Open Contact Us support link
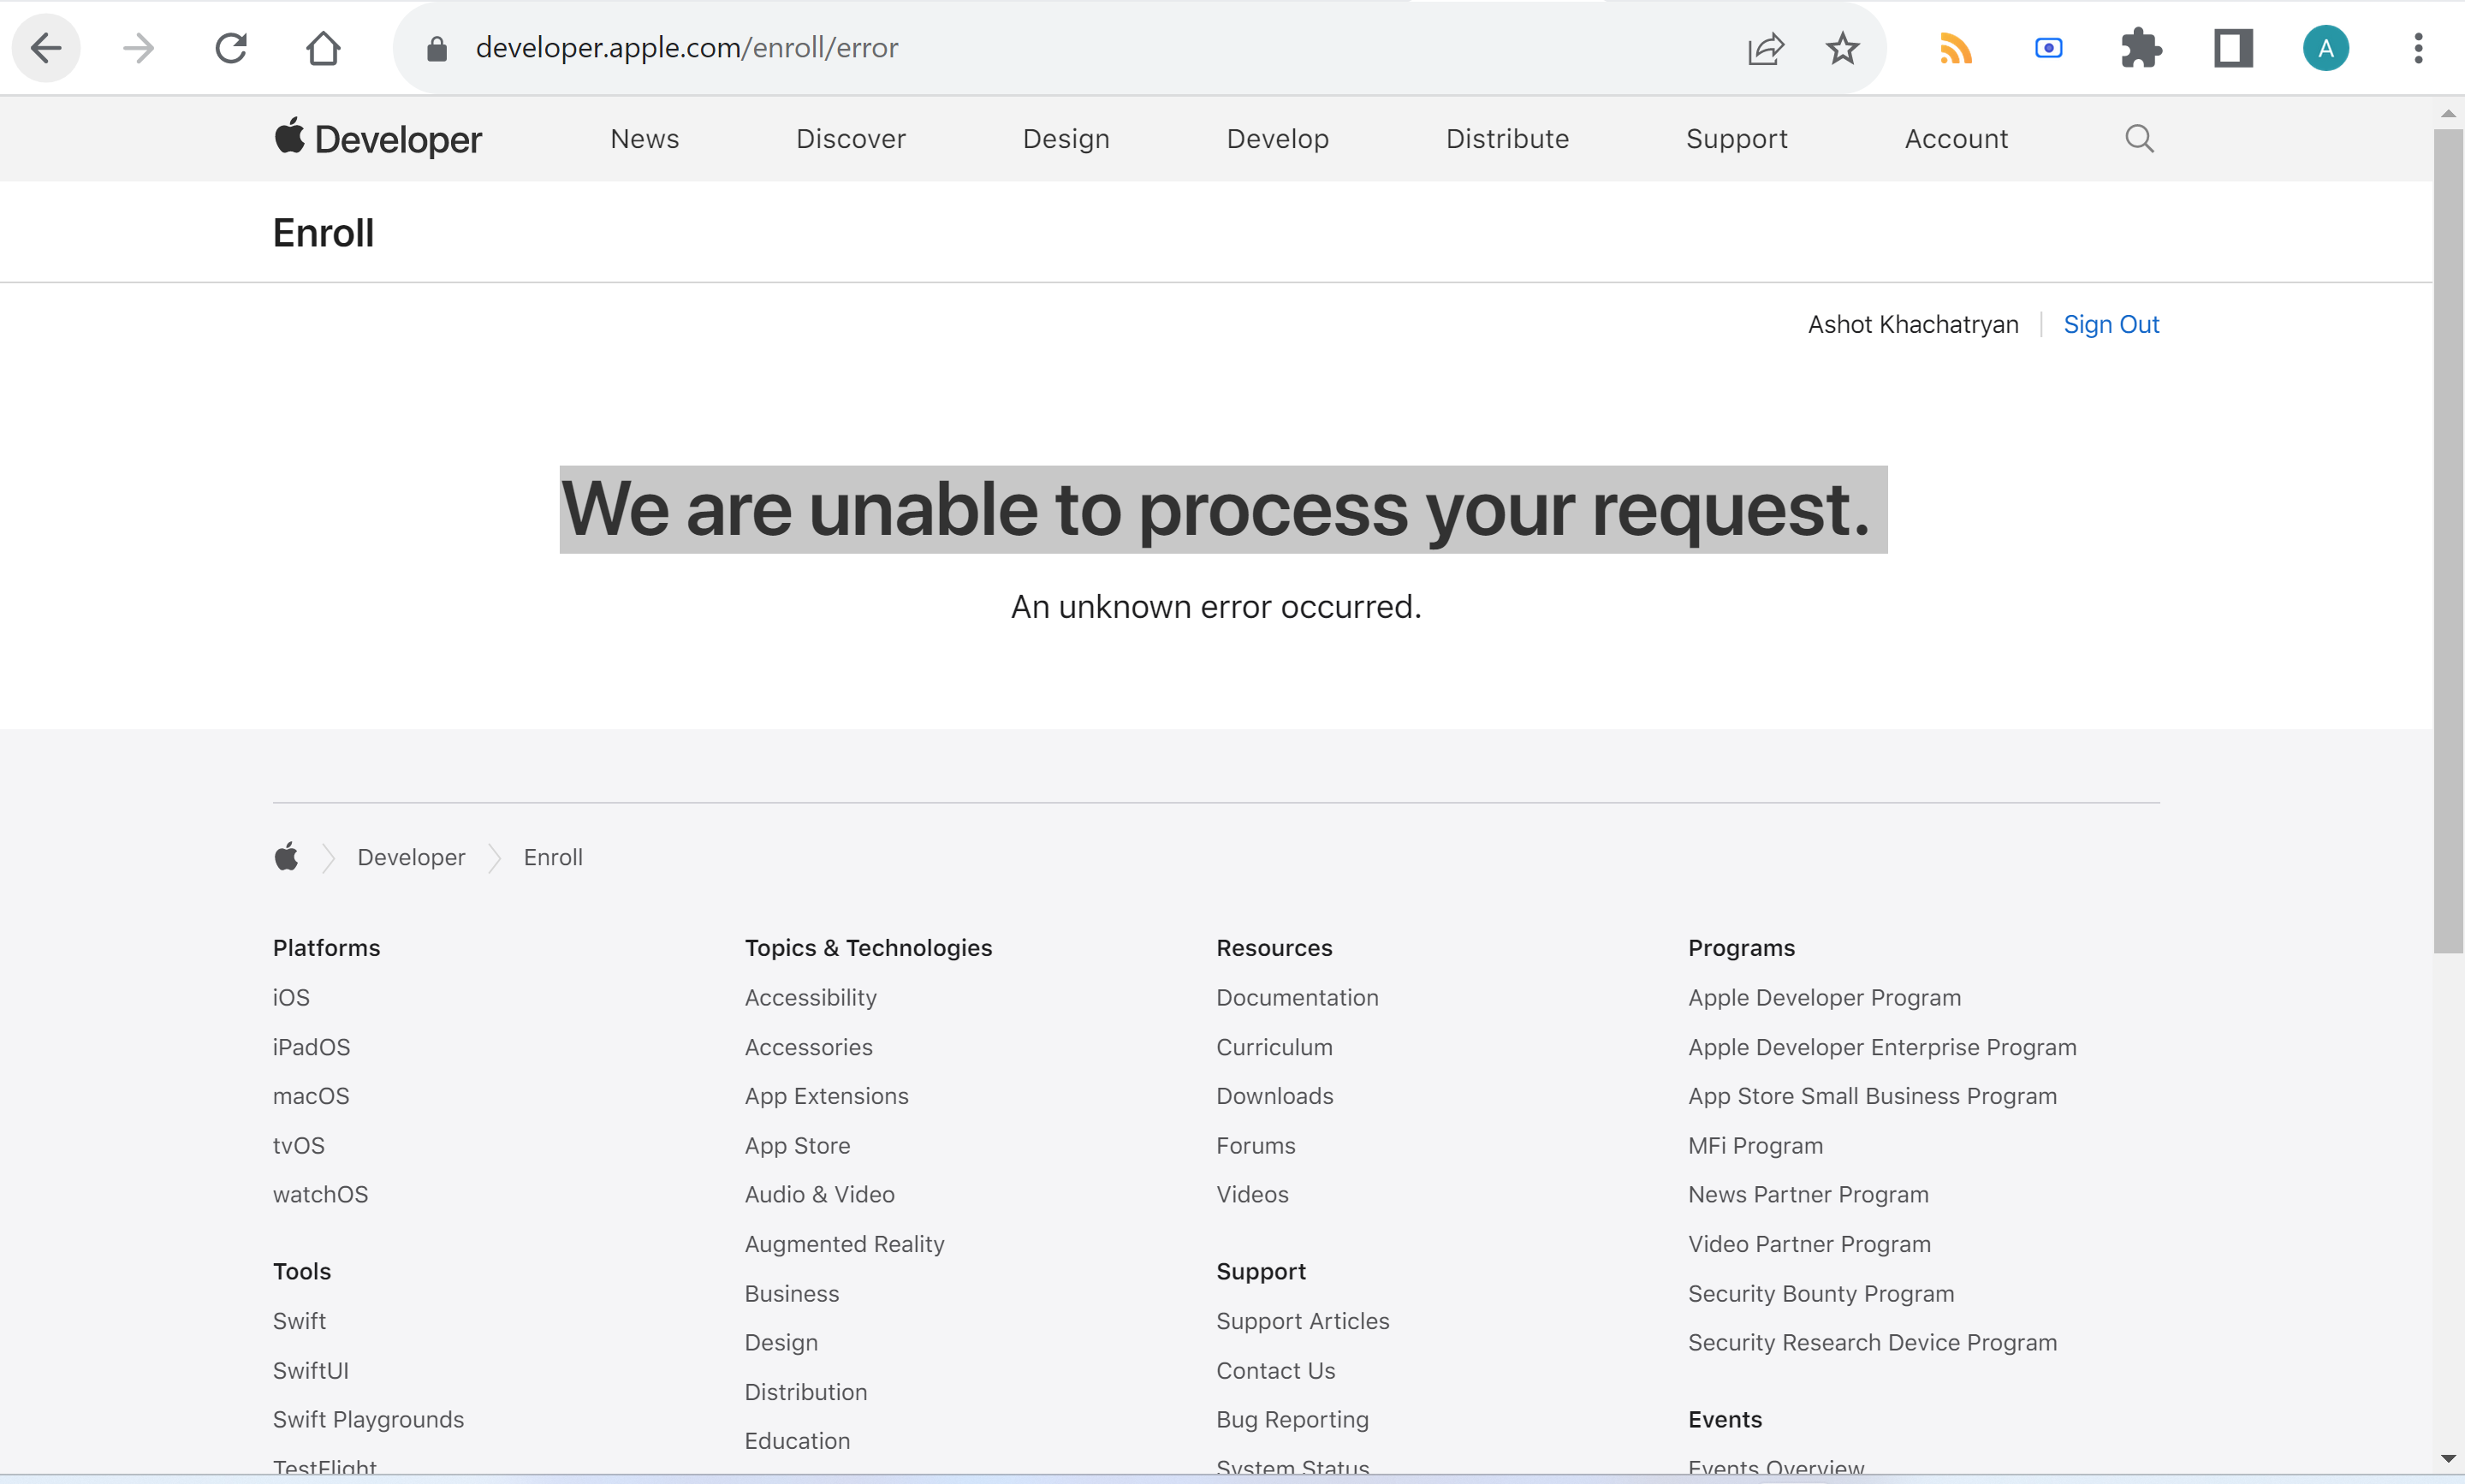Viewport: 2465px width, 1484px height. 1275,1370
